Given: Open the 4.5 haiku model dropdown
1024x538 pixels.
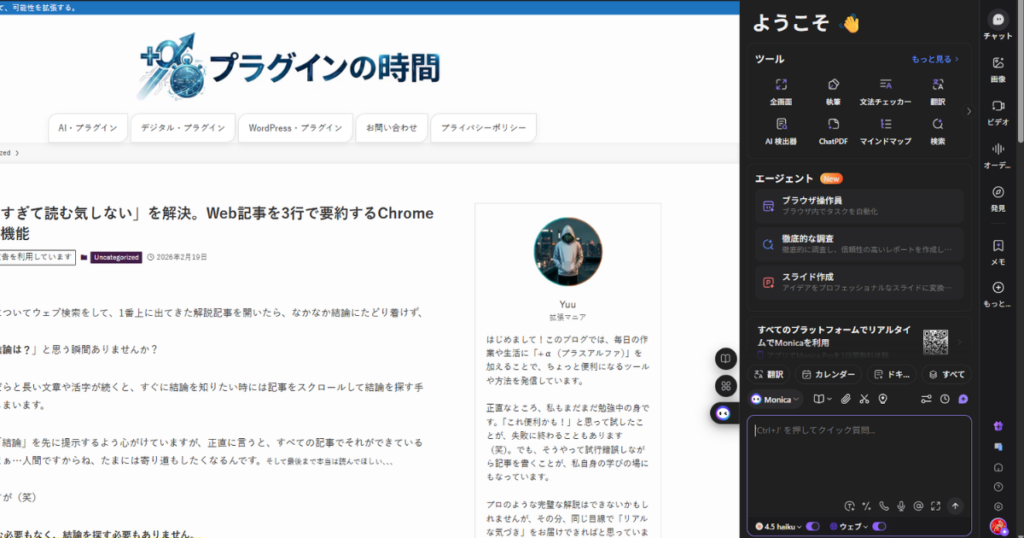Looking at the screenshot, I should 780,526.
